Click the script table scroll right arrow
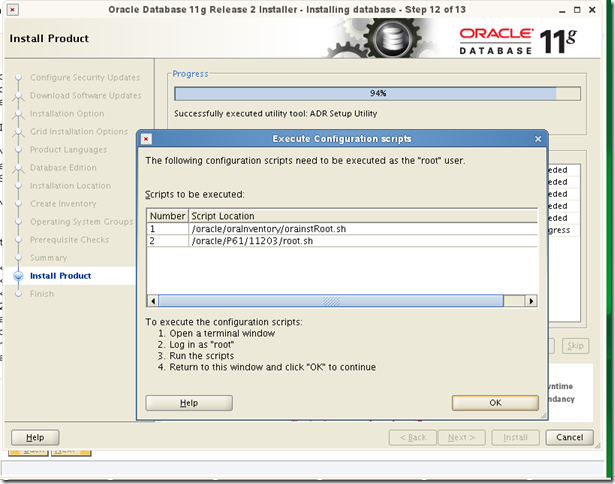The height and width of the screenshot is (484, 615). (531, 301)
